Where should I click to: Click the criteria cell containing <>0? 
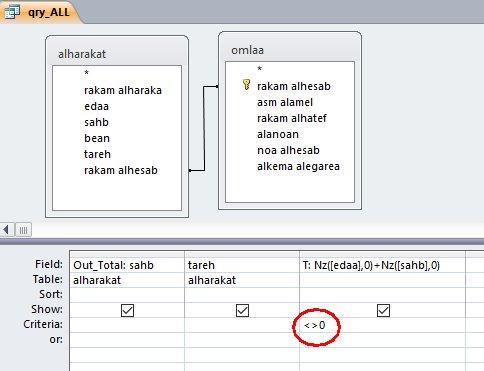click(x=382, y=325)
